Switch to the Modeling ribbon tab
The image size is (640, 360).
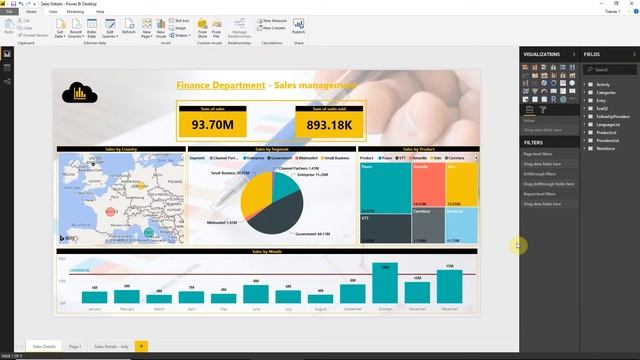click(75, 12)
